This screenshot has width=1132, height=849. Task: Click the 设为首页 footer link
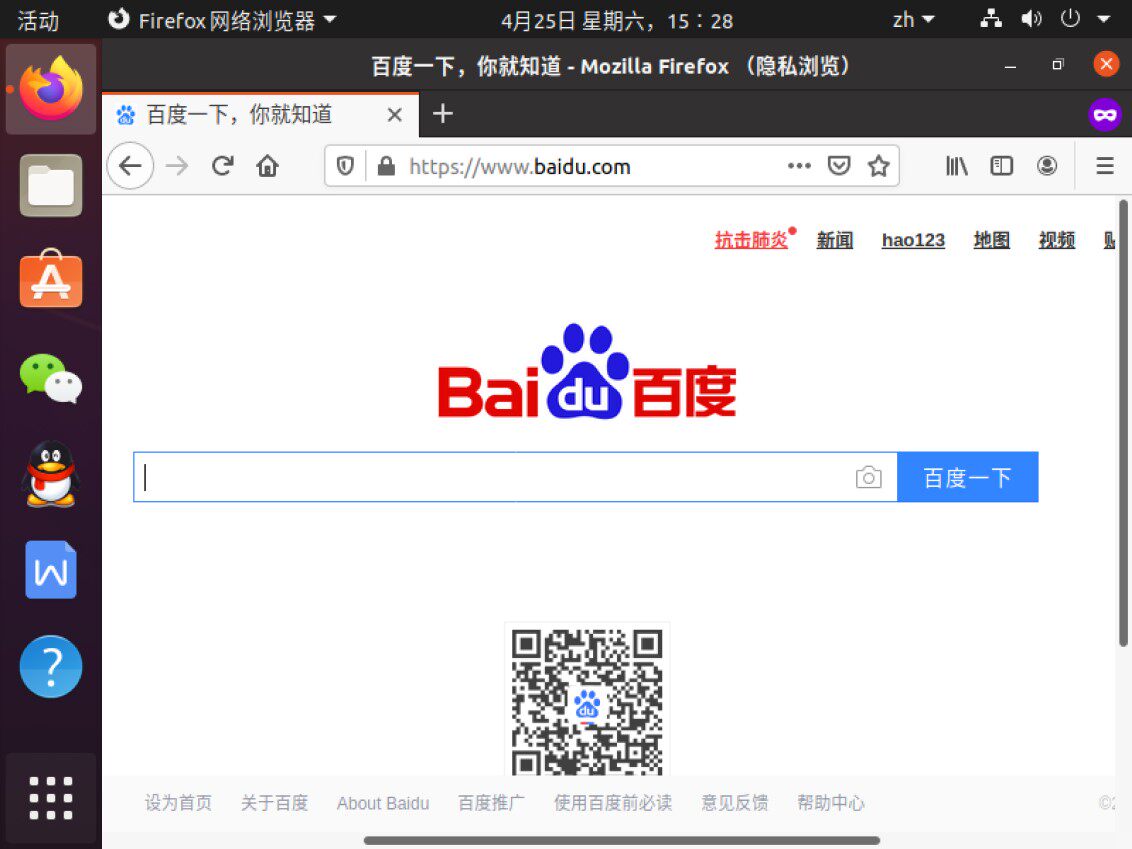pyautogui.click(x=178, y=803)
